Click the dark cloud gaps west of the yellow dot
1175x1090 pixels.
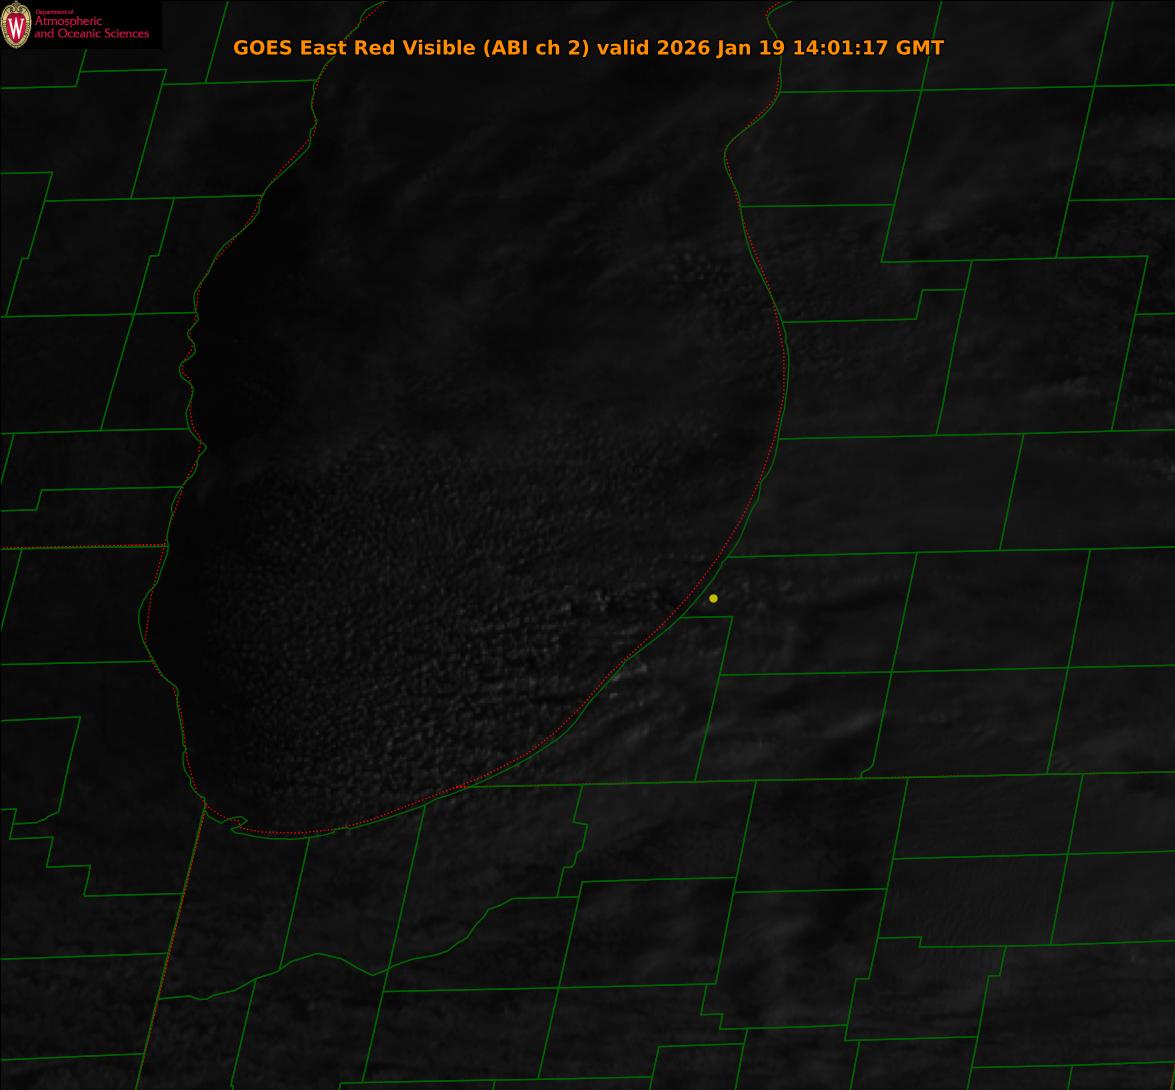(x=610, y=600)
